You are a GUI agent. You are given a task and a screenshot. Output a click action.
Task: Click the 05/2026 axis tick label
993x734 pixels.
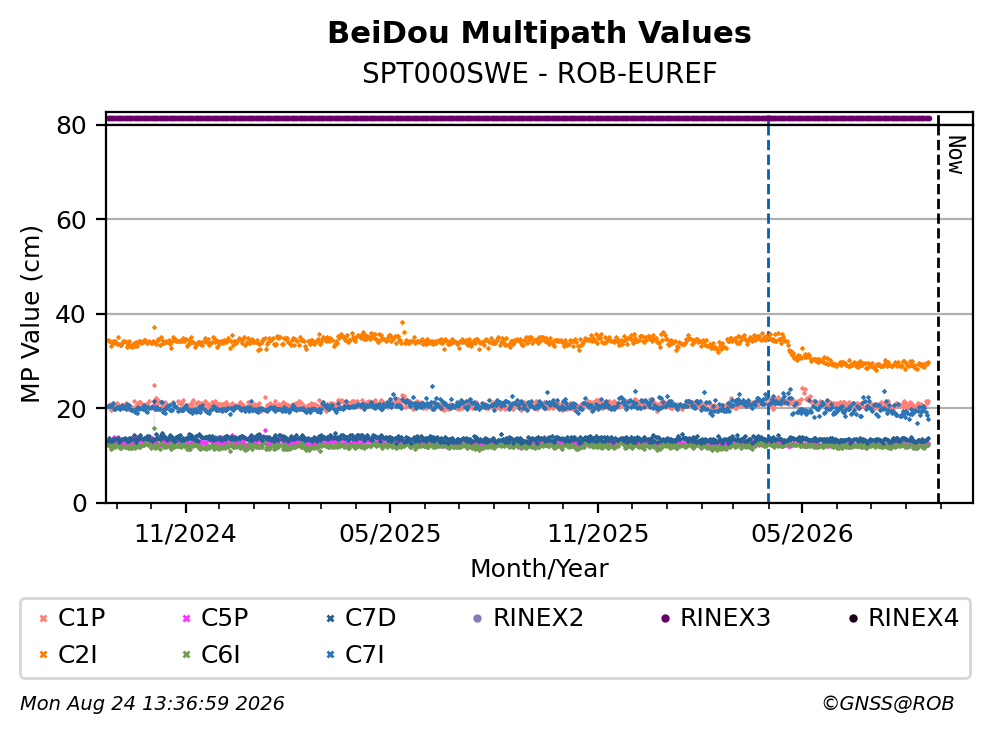pyautogui.click(x=802, y=534)
